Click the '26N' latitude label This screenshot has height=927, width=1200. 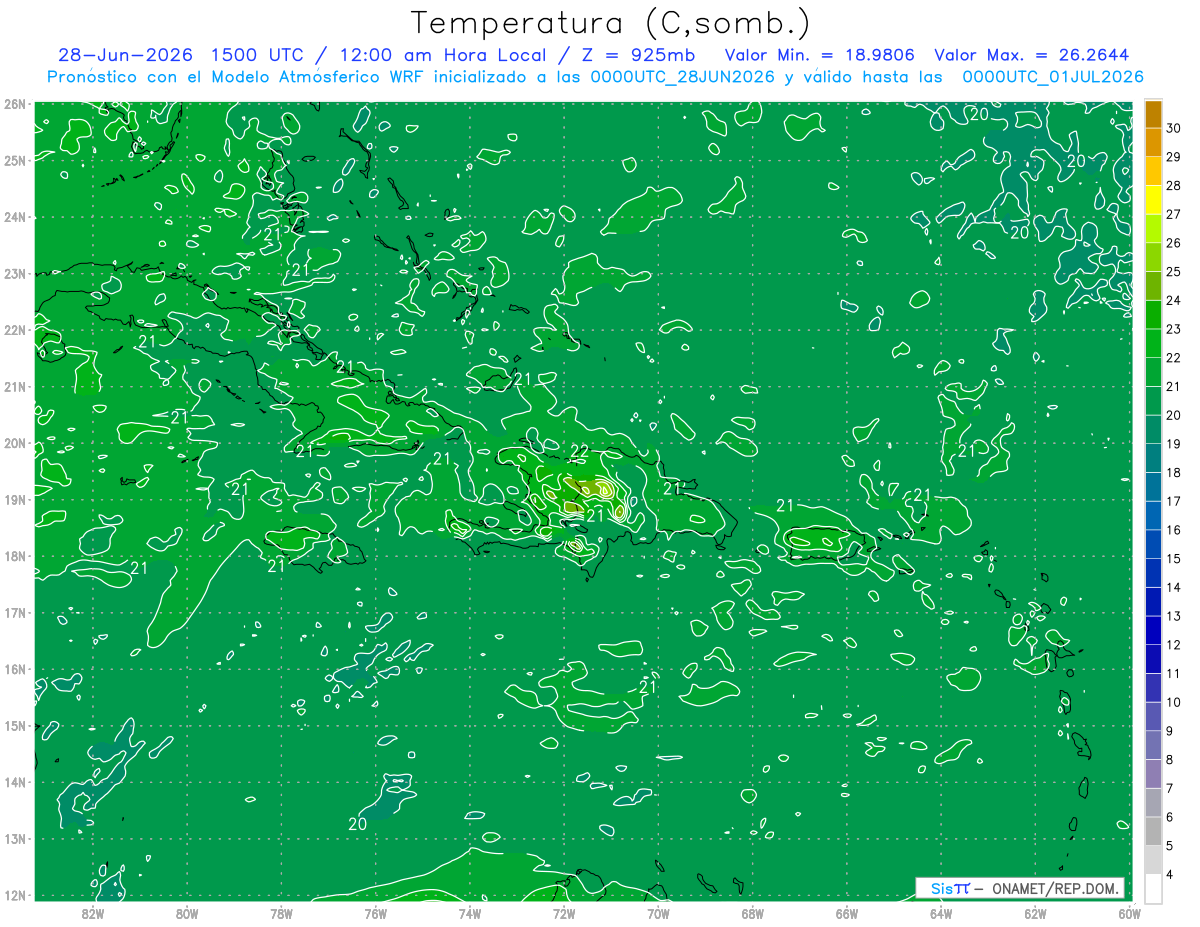15,104
